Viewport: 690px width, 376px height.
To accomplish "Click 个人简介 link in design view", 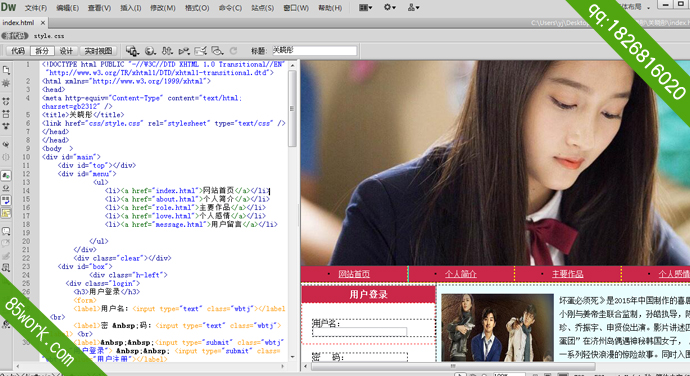I will point(461,274).
